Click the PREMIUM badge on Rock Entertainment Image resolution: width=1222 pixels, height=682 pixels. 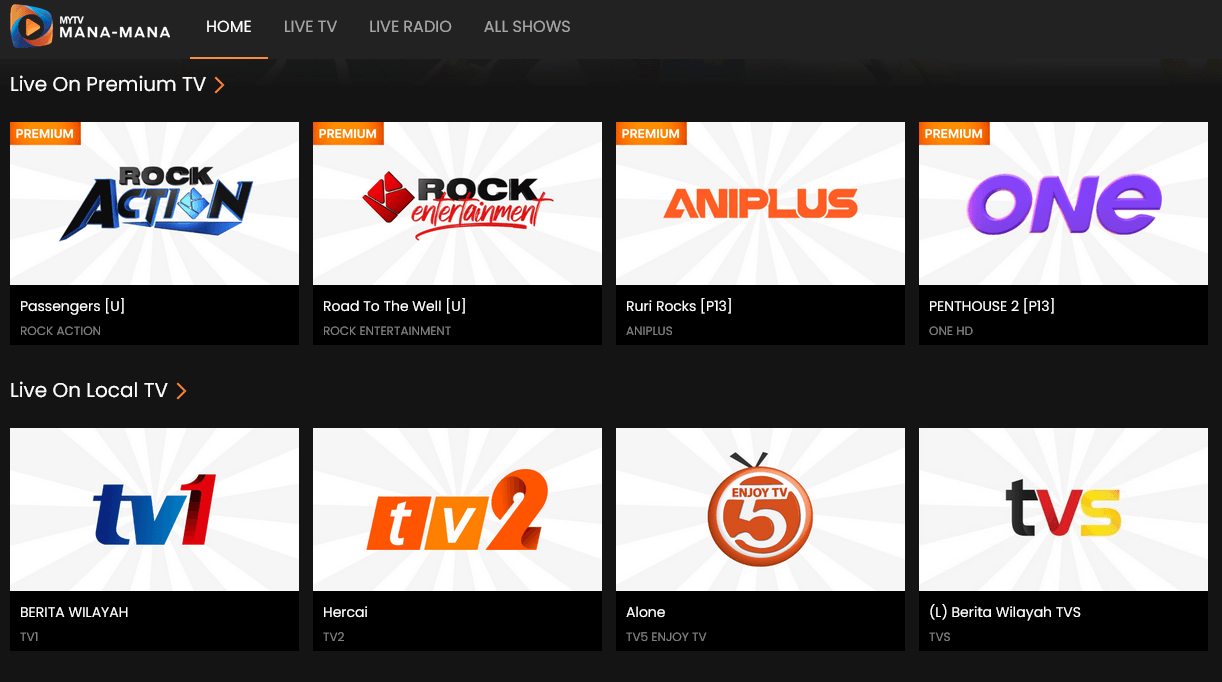click(x=348, y=134)
